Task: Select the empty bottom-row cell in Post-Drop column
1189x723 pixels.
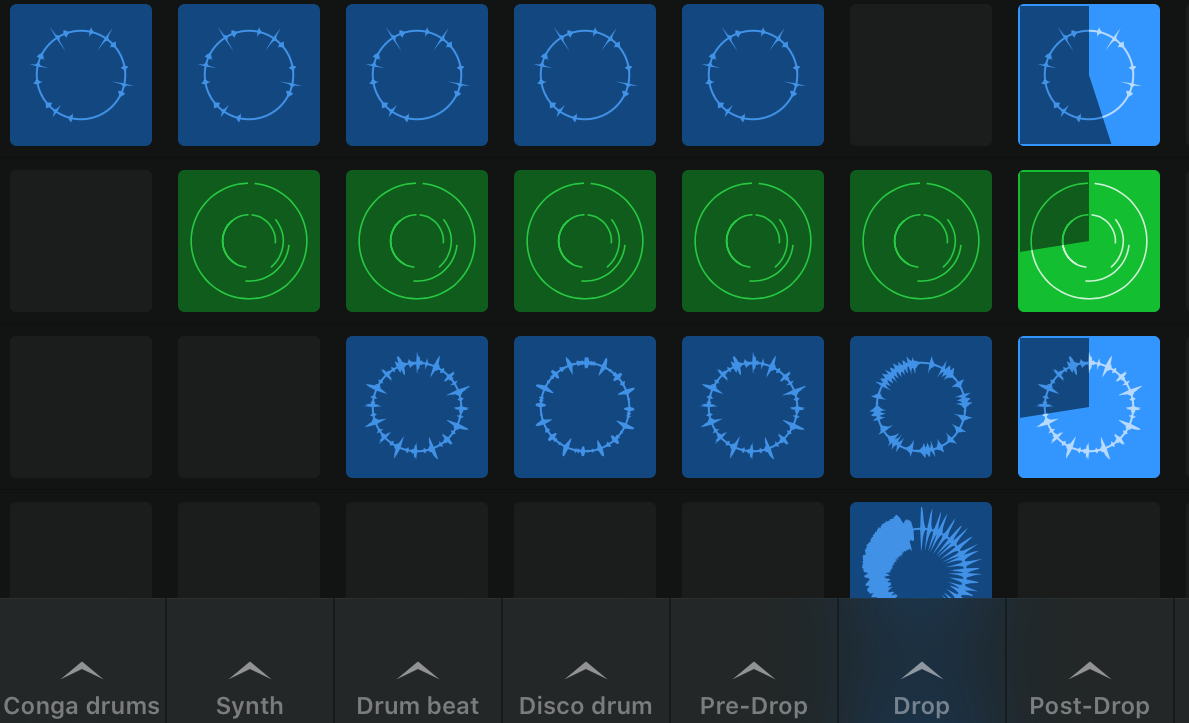Action: (1089, 550)
